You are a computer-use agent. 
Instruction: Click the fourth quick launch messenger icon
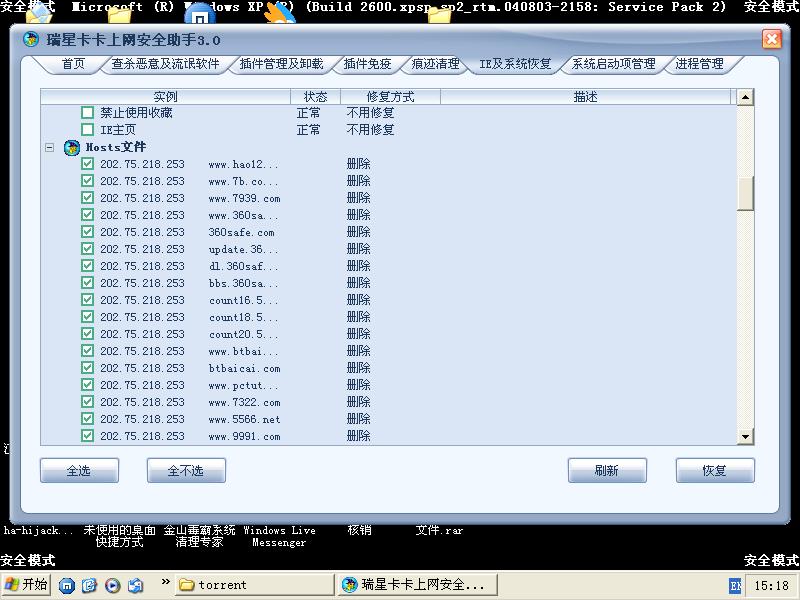coord(136,585)
